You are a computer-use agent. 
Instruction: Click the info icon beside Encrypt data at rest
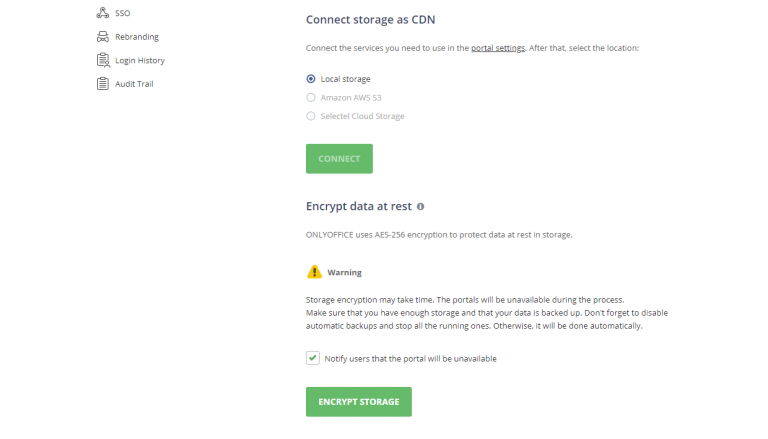[420, 207]
